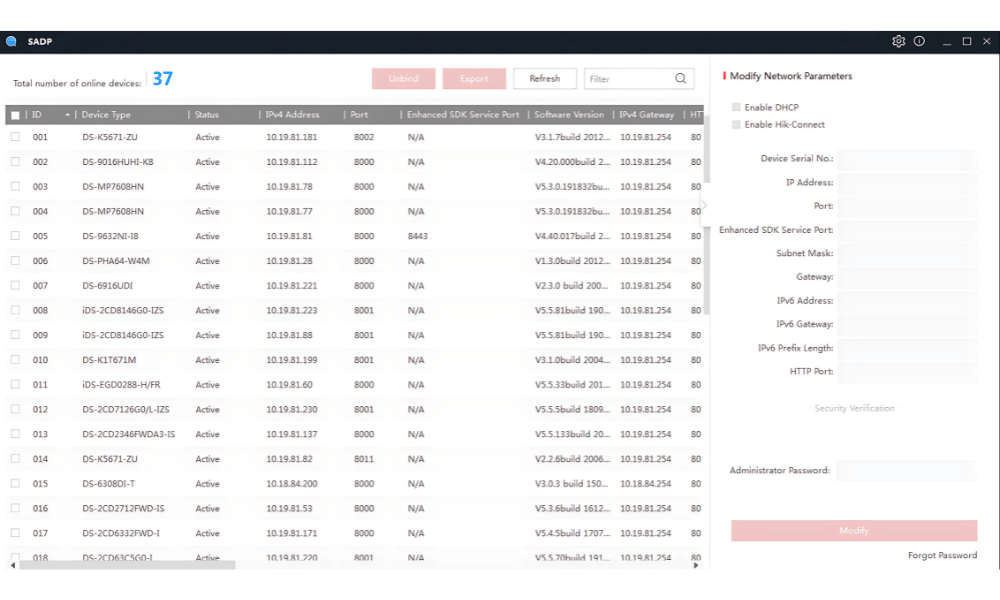Collapse the right panel with the arrow handle
This screenshot has height=600, width=1000.
pos(704,205)
